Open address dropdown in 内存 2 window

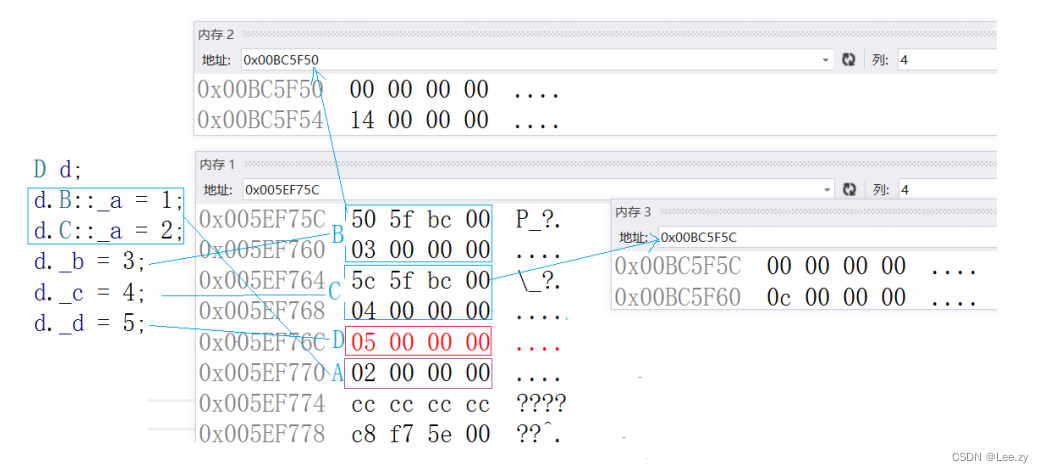pos(826,60)
